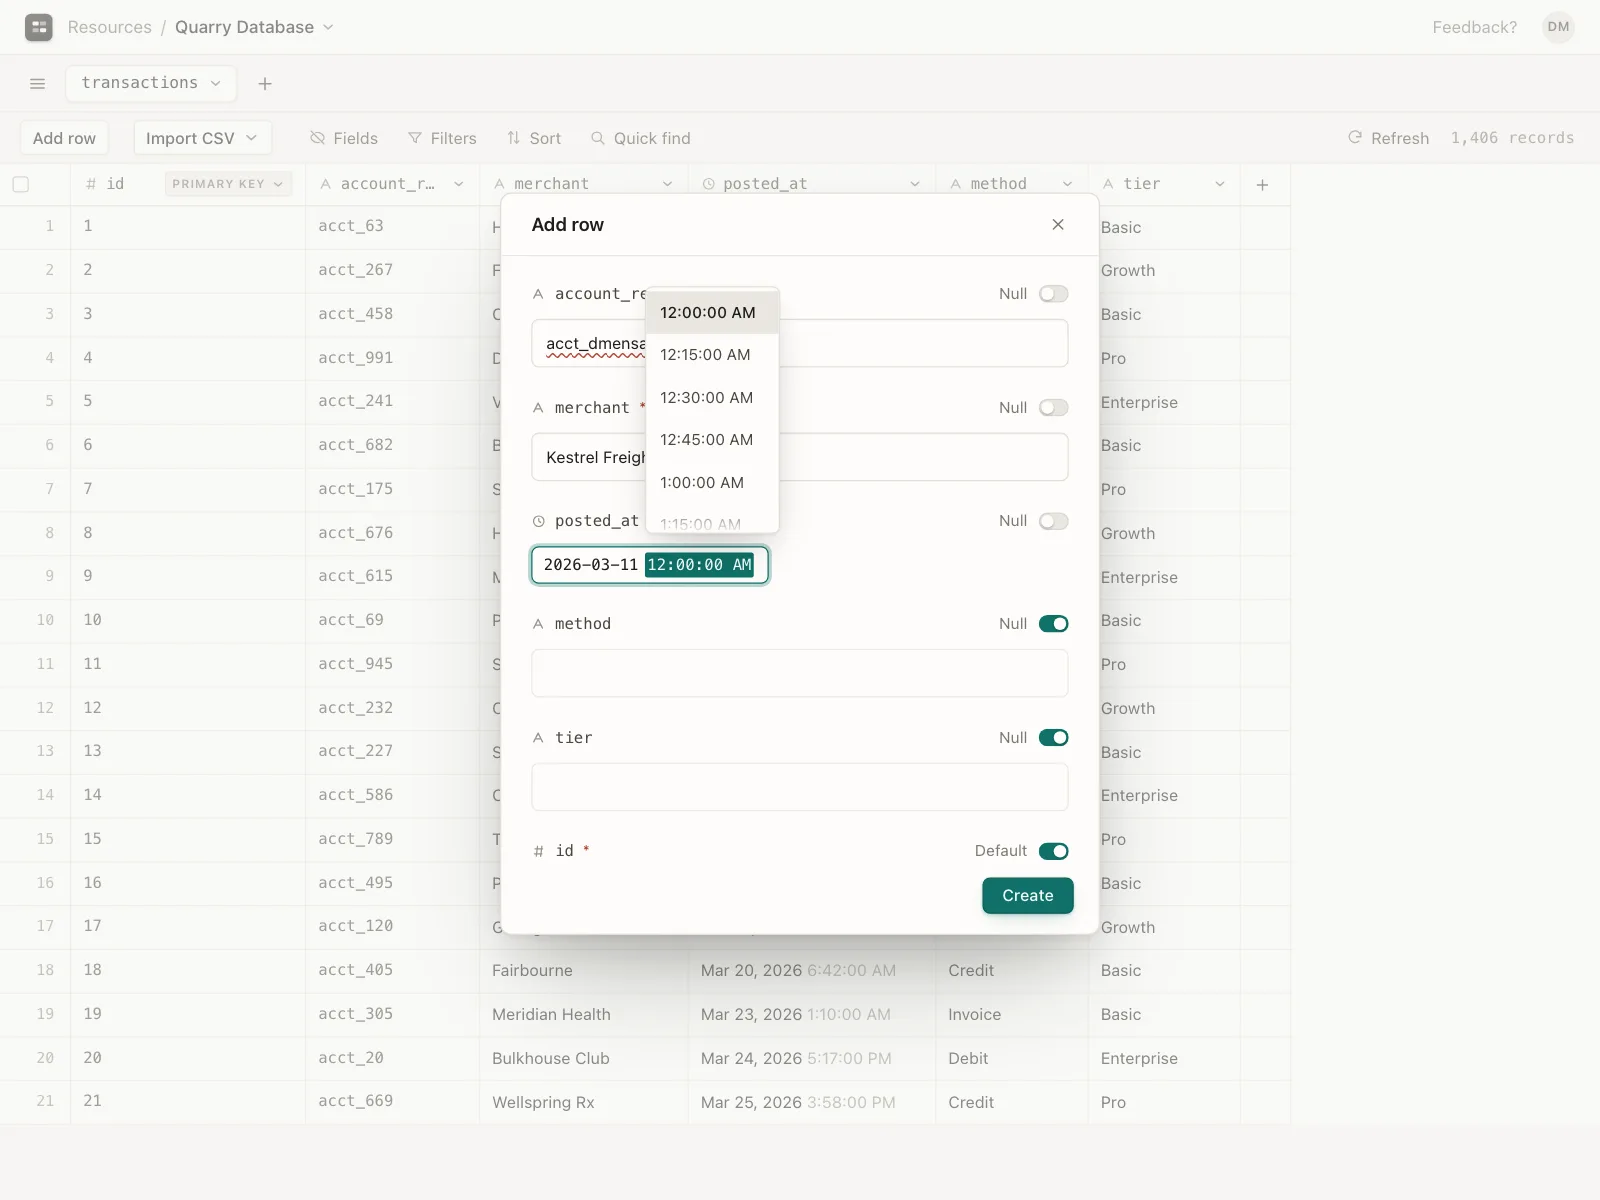Click text-type icon beside account_ref column header
Image resolution: width=1600 pixels, height=1200 pixels.
326,184
